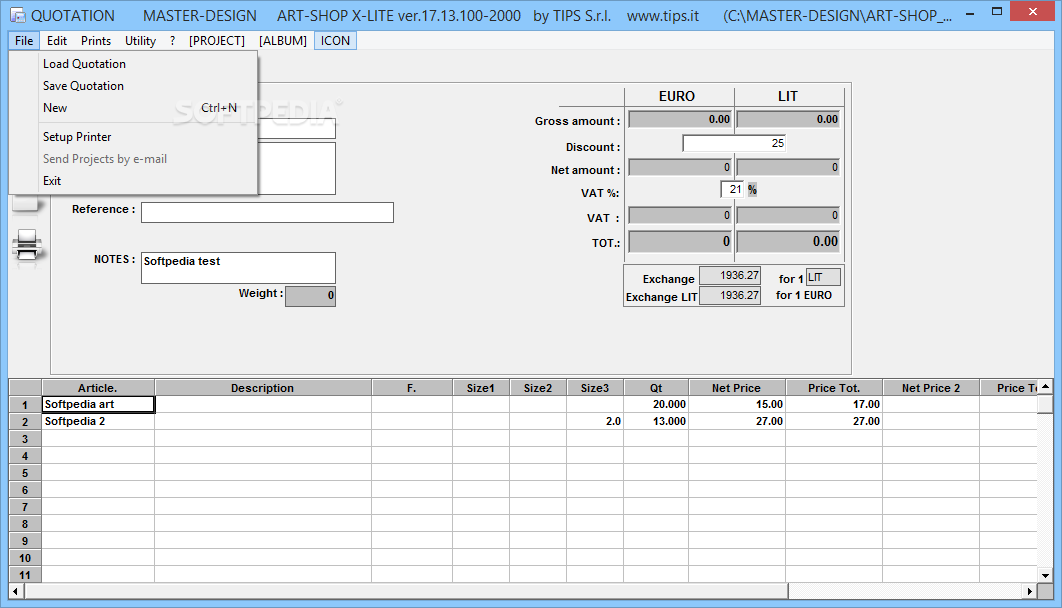This screenshot has width=1062, height=608.
Task: Click the quantity cell 20.000
Action: (x=656, y=404)
